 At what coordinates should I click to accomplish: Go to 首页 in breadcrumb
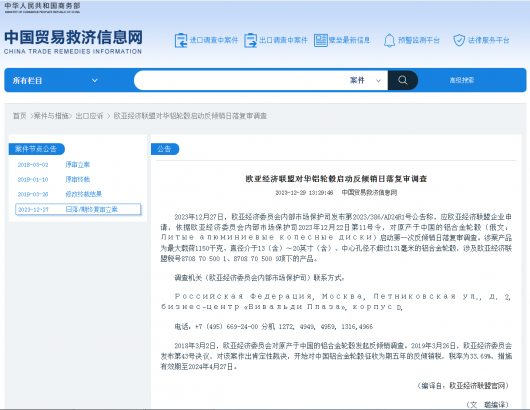pyautogui.click(x=20, y=116)
